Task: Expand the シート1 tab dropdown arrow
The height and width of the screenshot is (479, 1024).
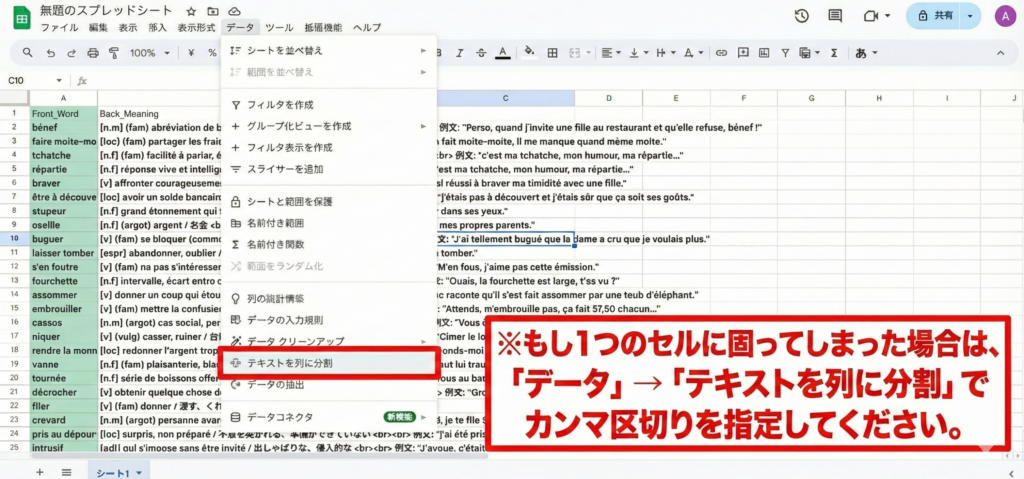Action: (x=139, y=471)
